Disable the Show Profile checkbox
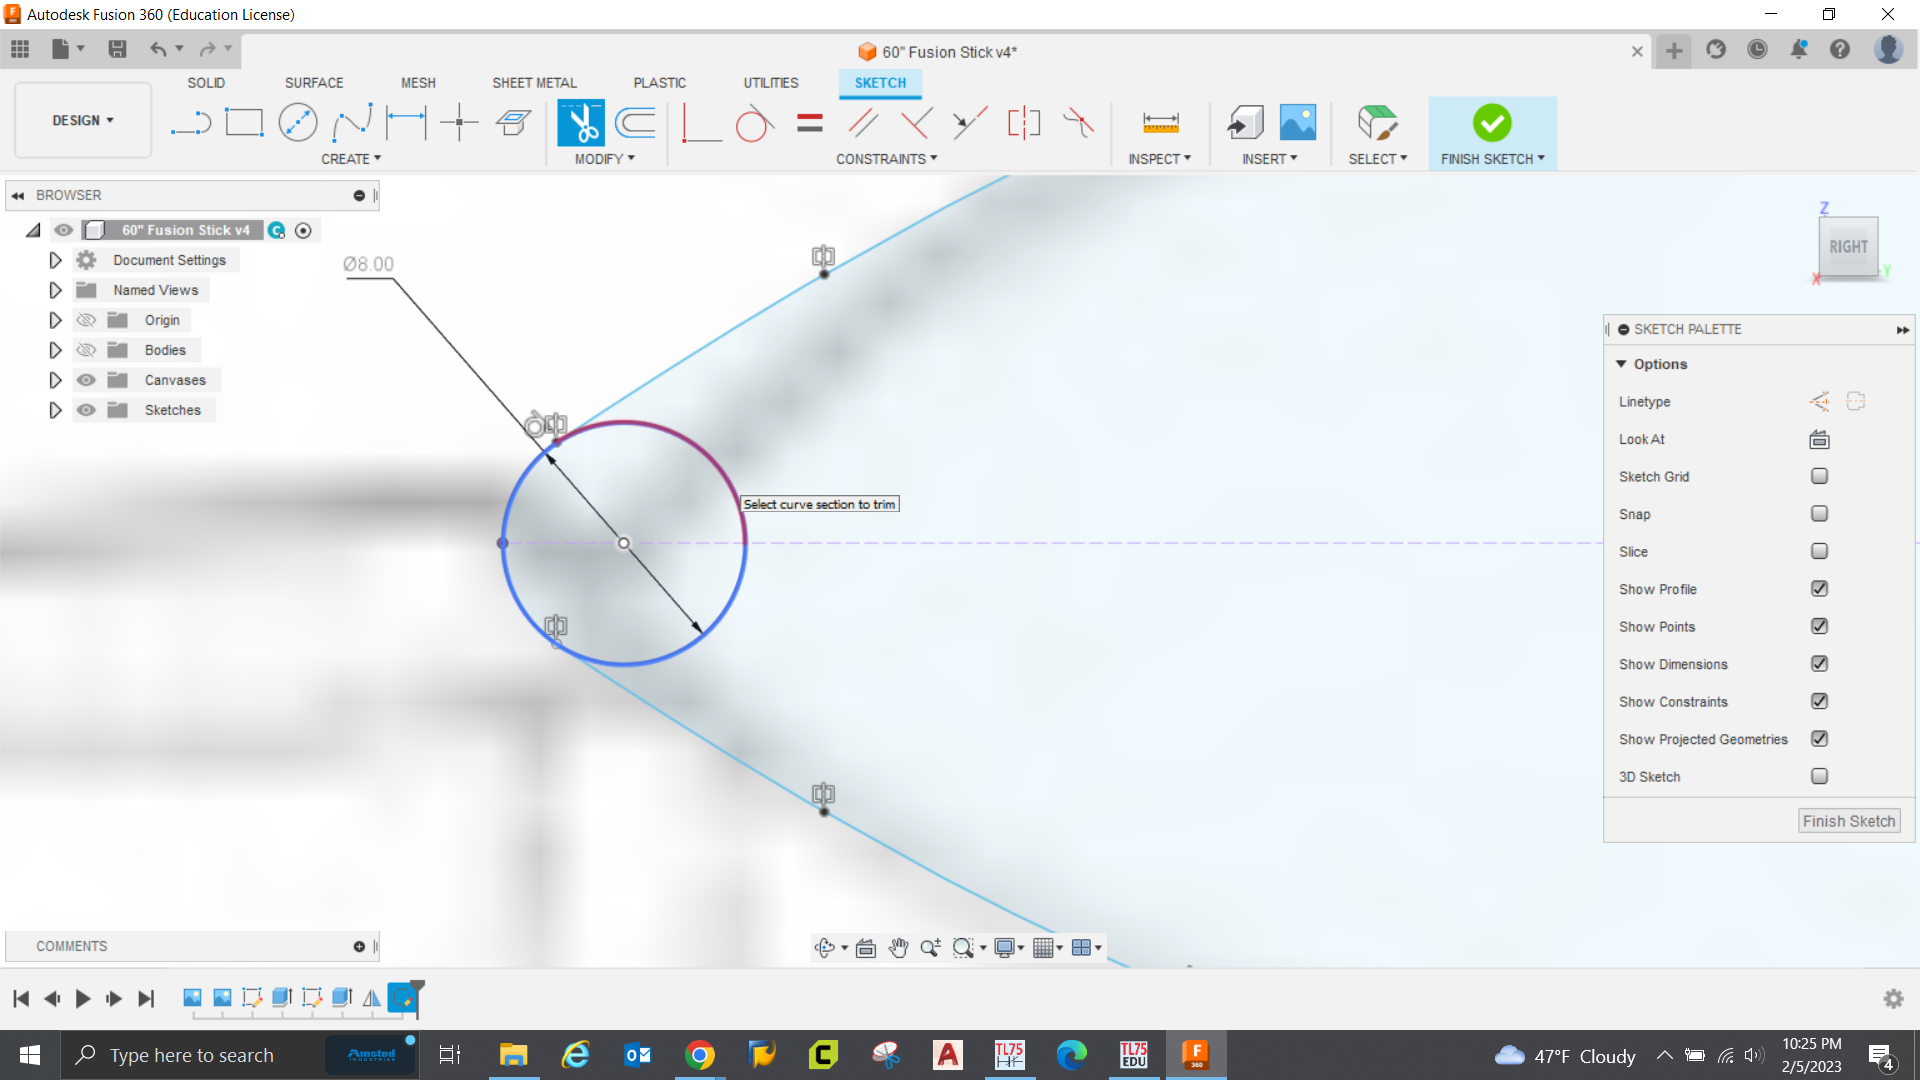 pos(1819,589)
